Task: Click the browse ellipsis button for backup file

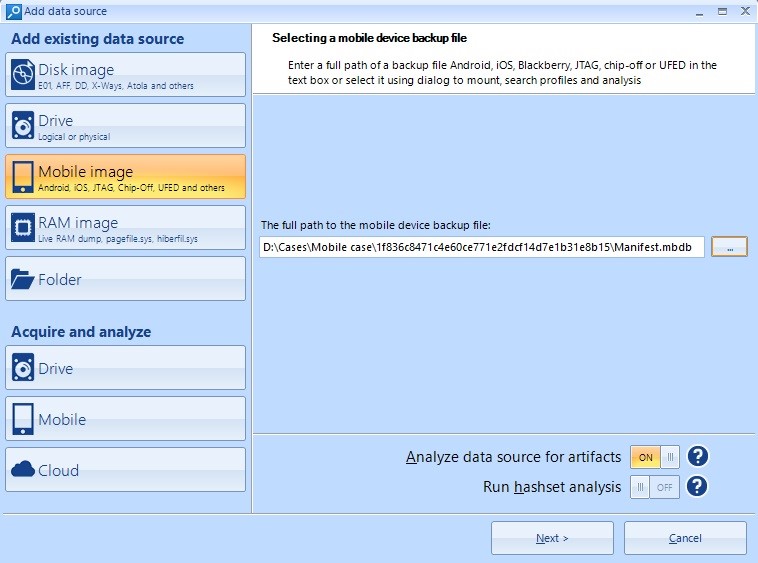Action: click(729, 247)
